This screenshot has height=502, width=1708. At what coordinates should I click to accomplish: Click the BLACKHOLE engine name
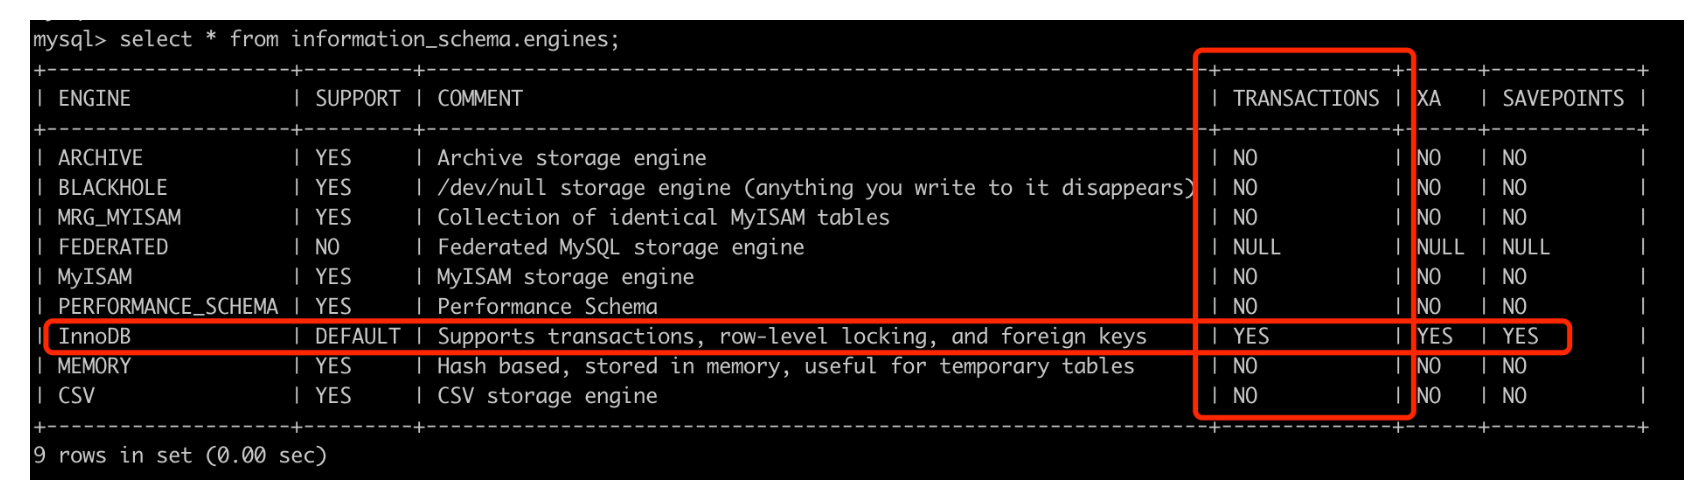112,187
